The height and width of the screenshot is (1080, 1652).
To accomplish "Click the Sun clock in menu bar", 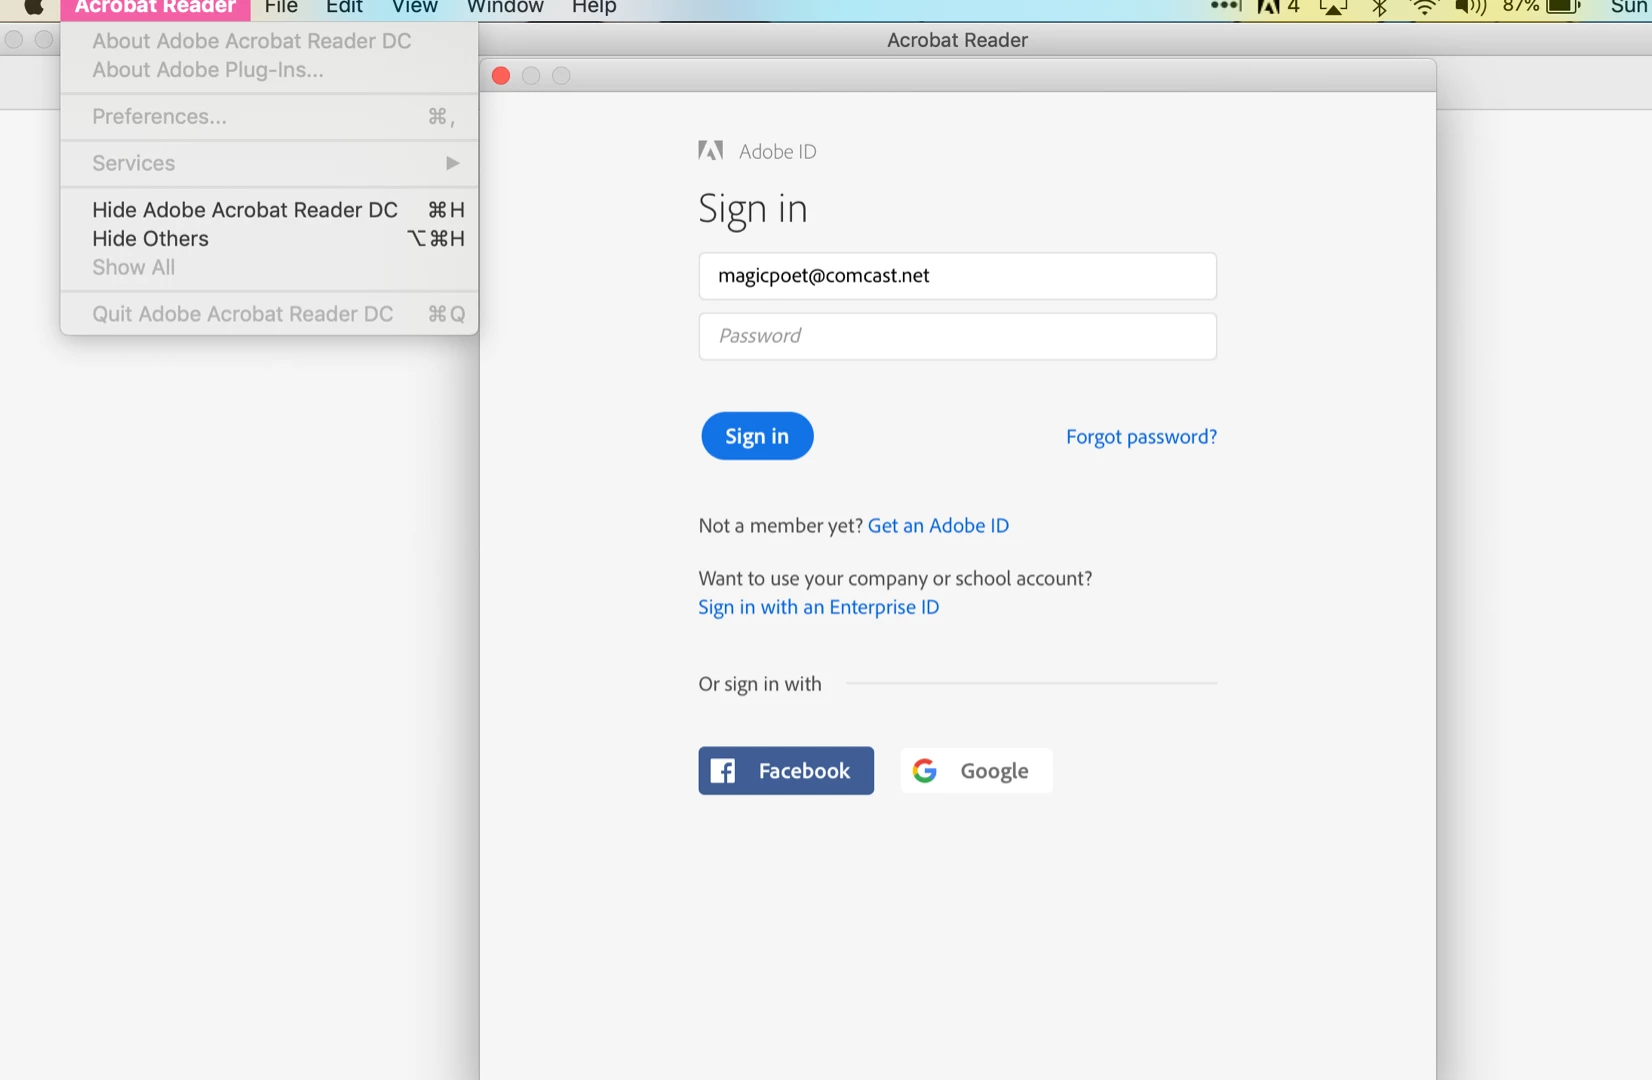I will click(x=1630, y=6).
